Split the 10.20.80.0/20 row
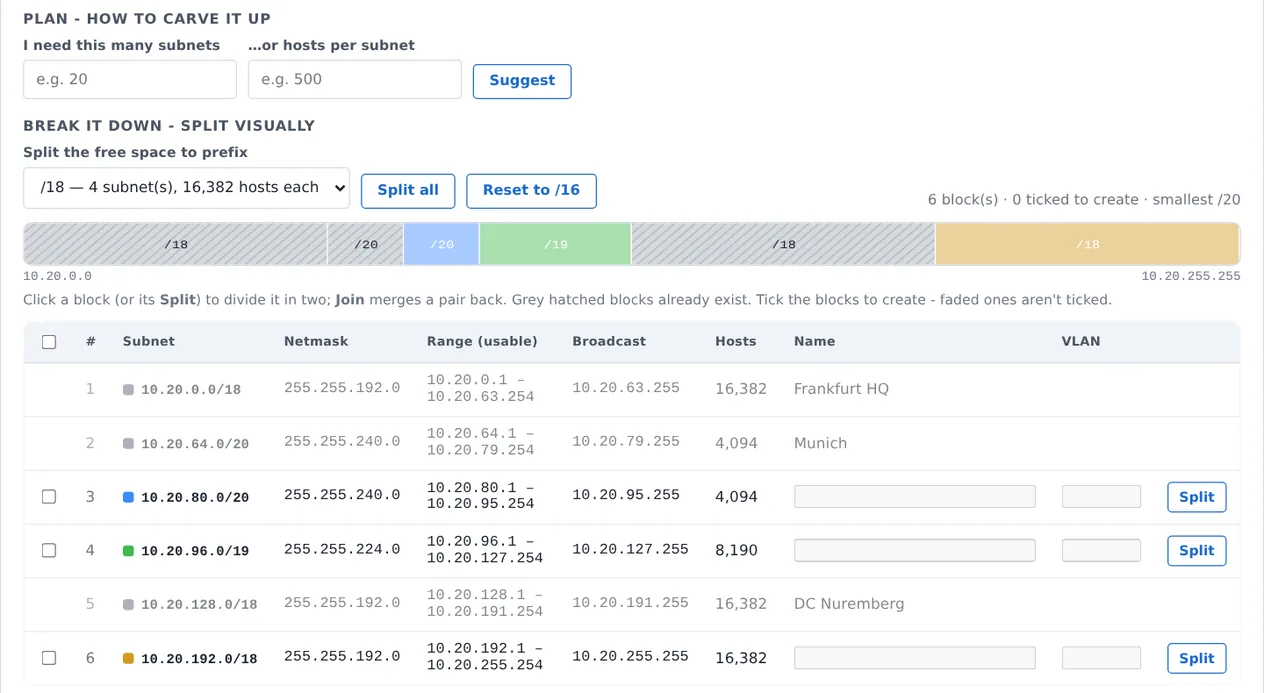 click(x=1197, y=497)
